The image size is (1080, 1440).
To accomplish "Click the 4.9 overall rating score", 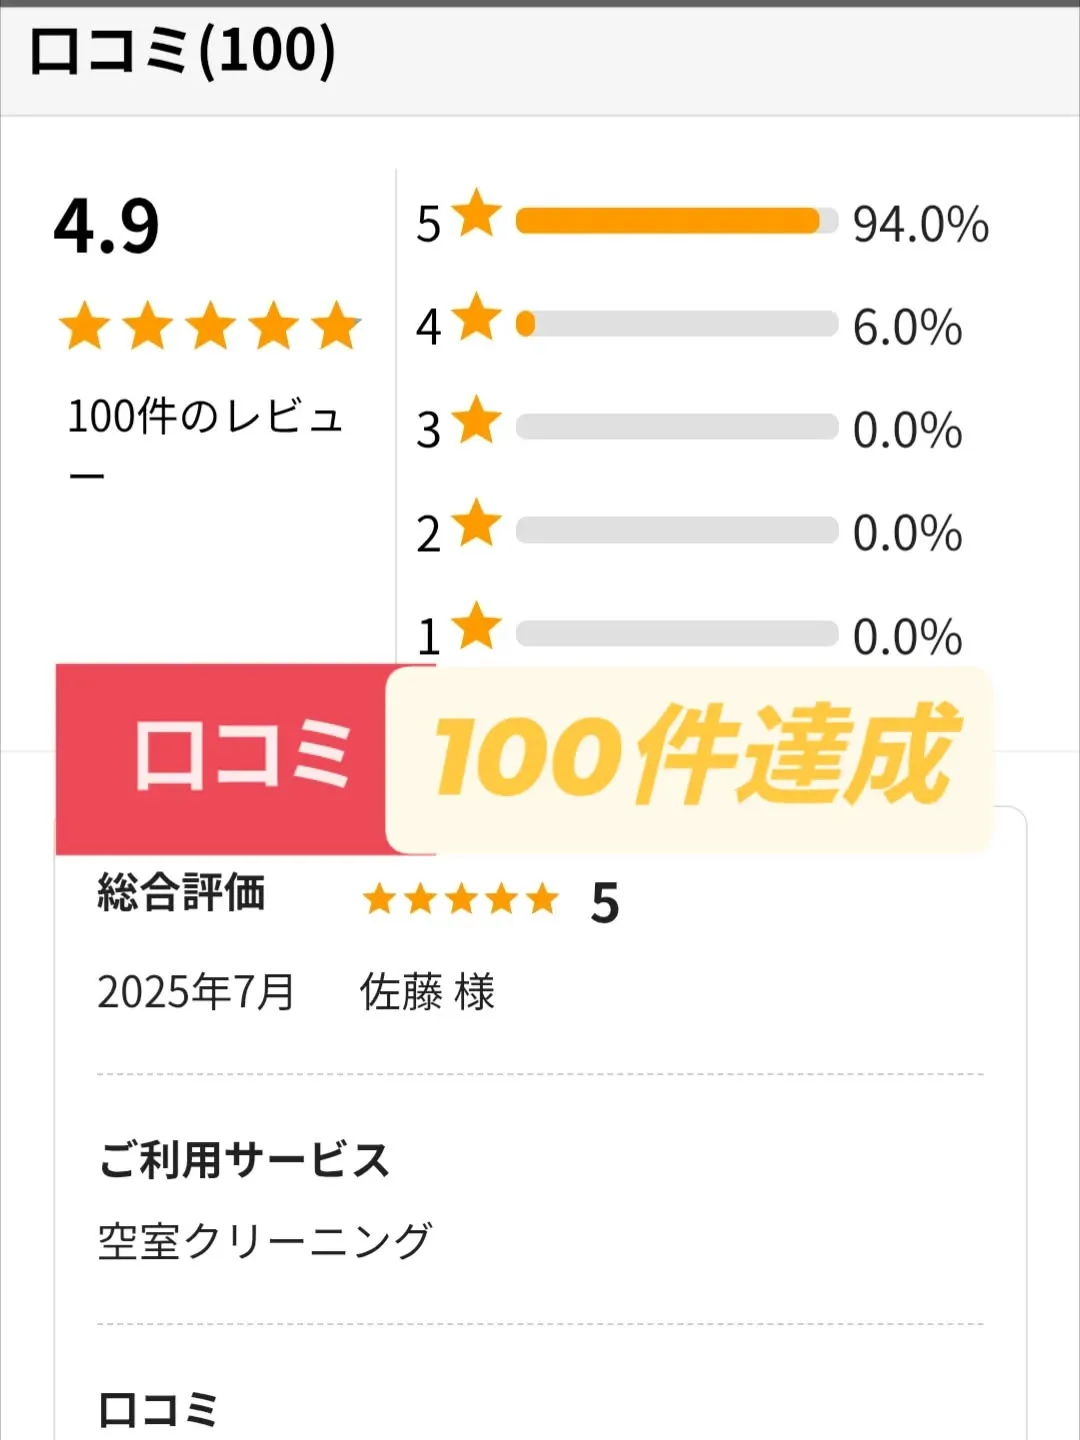I will pos(106,226).
